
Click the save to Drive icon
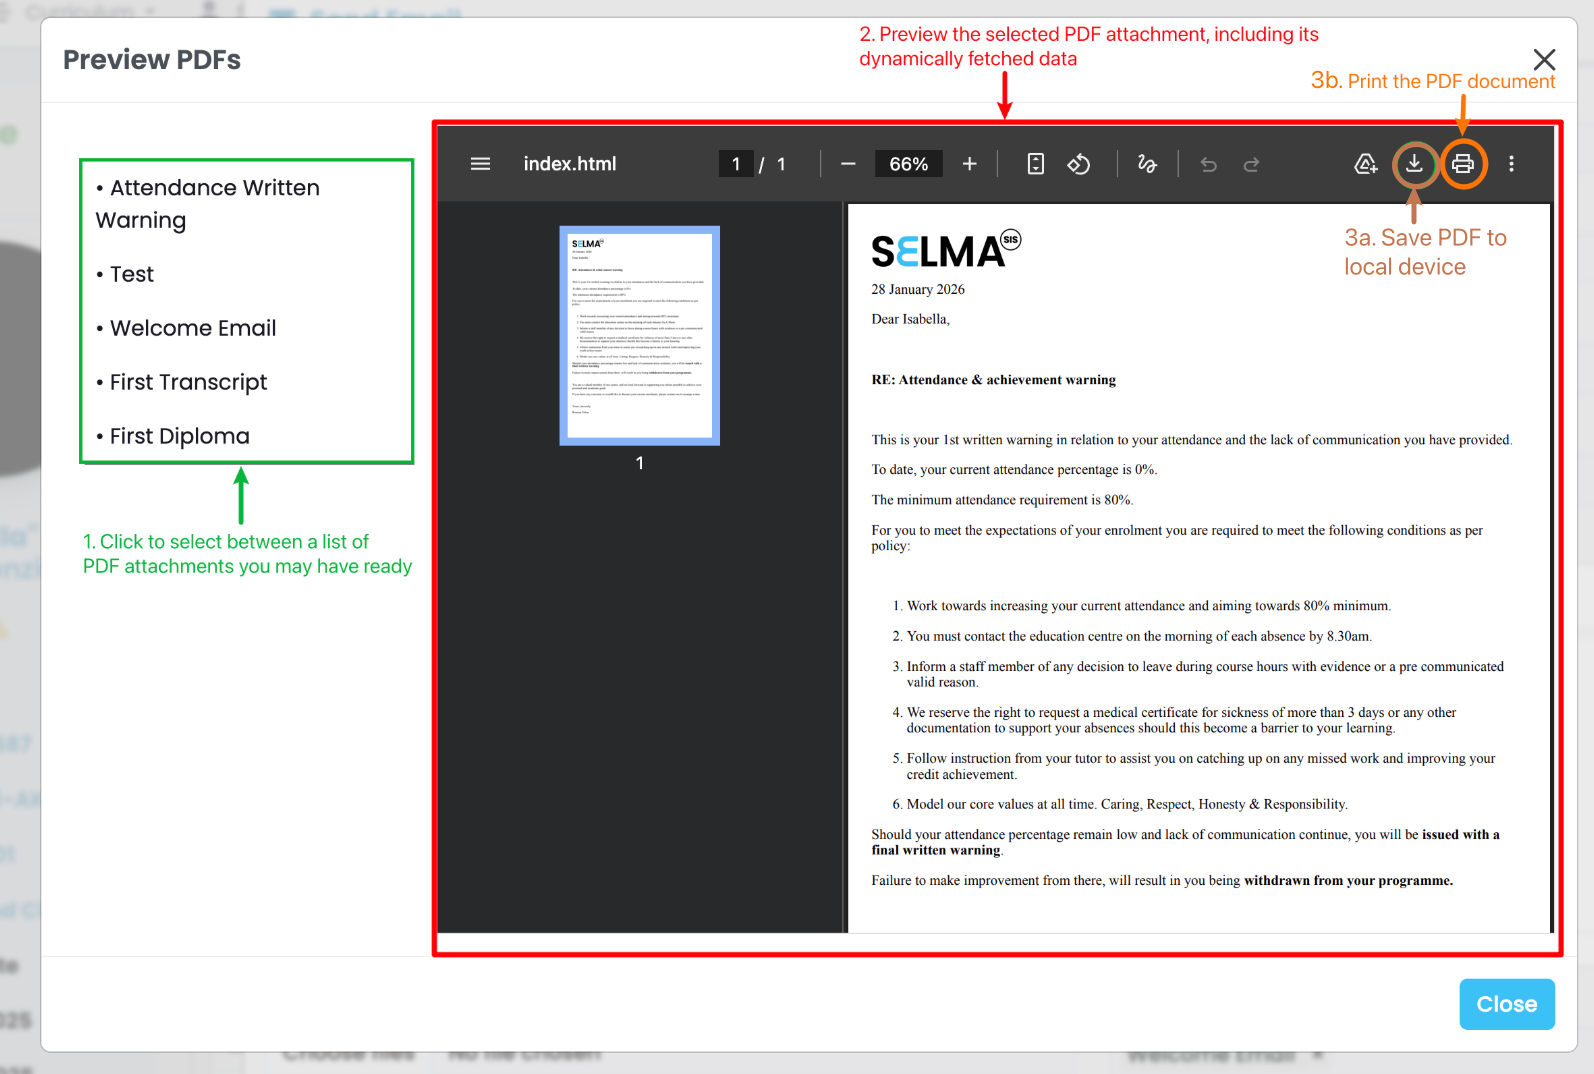pos(1365,164)
